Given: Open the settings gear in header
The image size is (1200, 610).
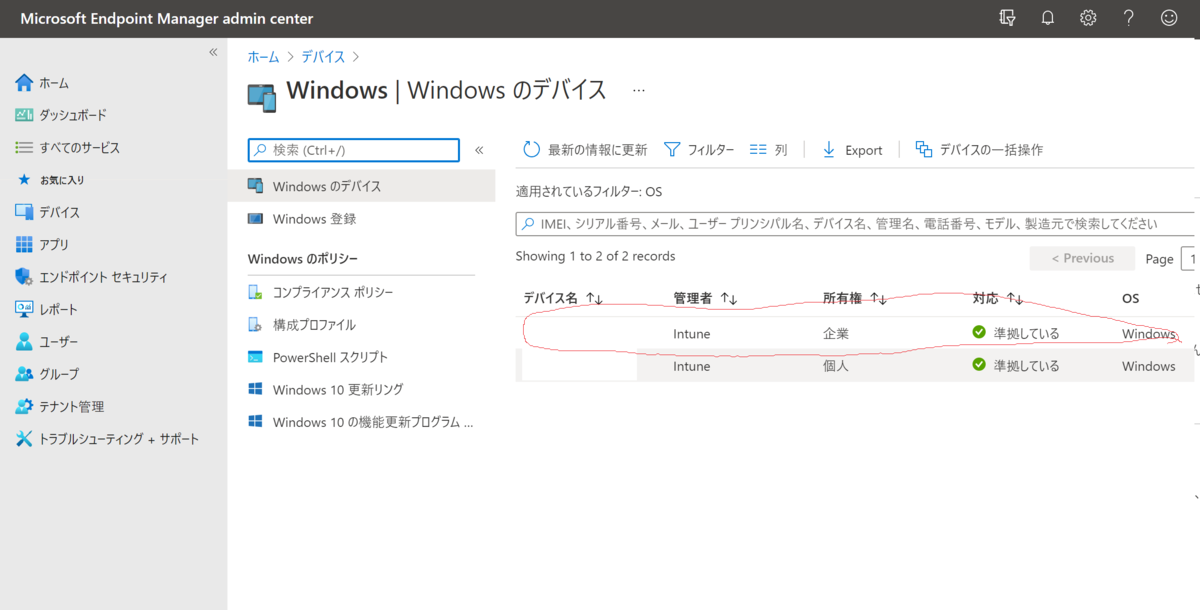Looking at the screenshot, I should (1088, 18).
